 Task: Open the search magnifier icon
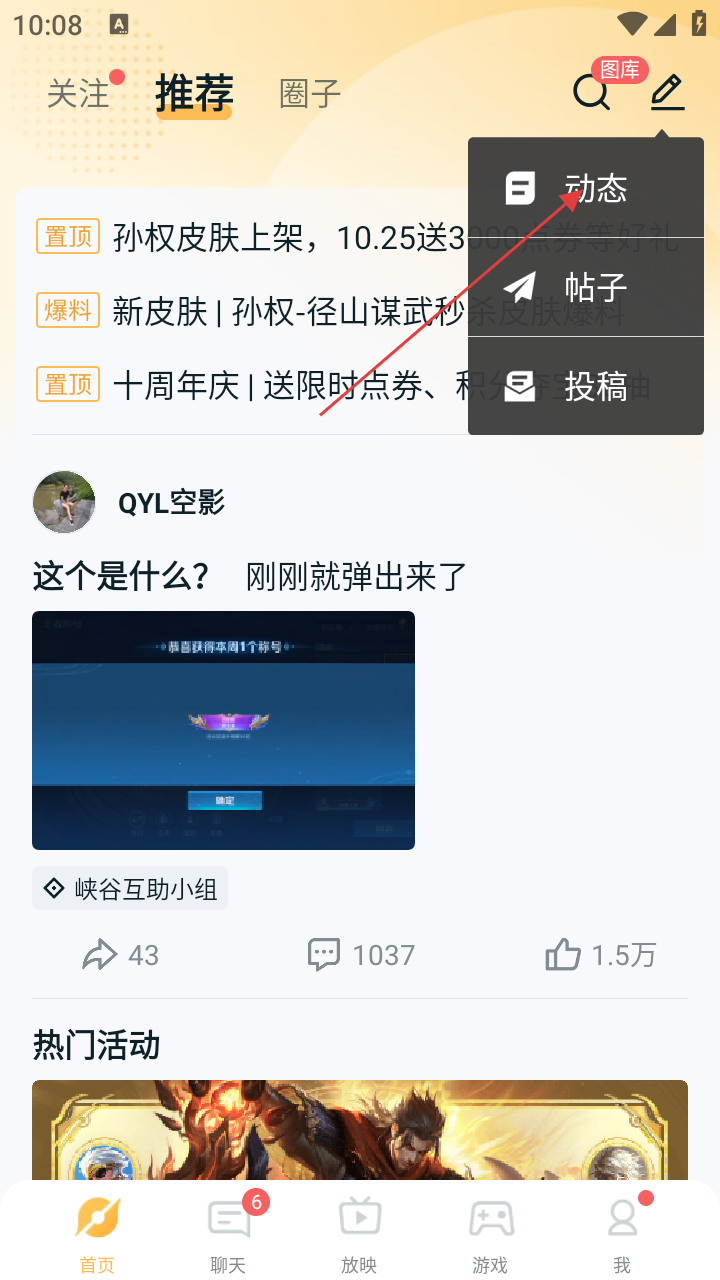coord(591,92)
